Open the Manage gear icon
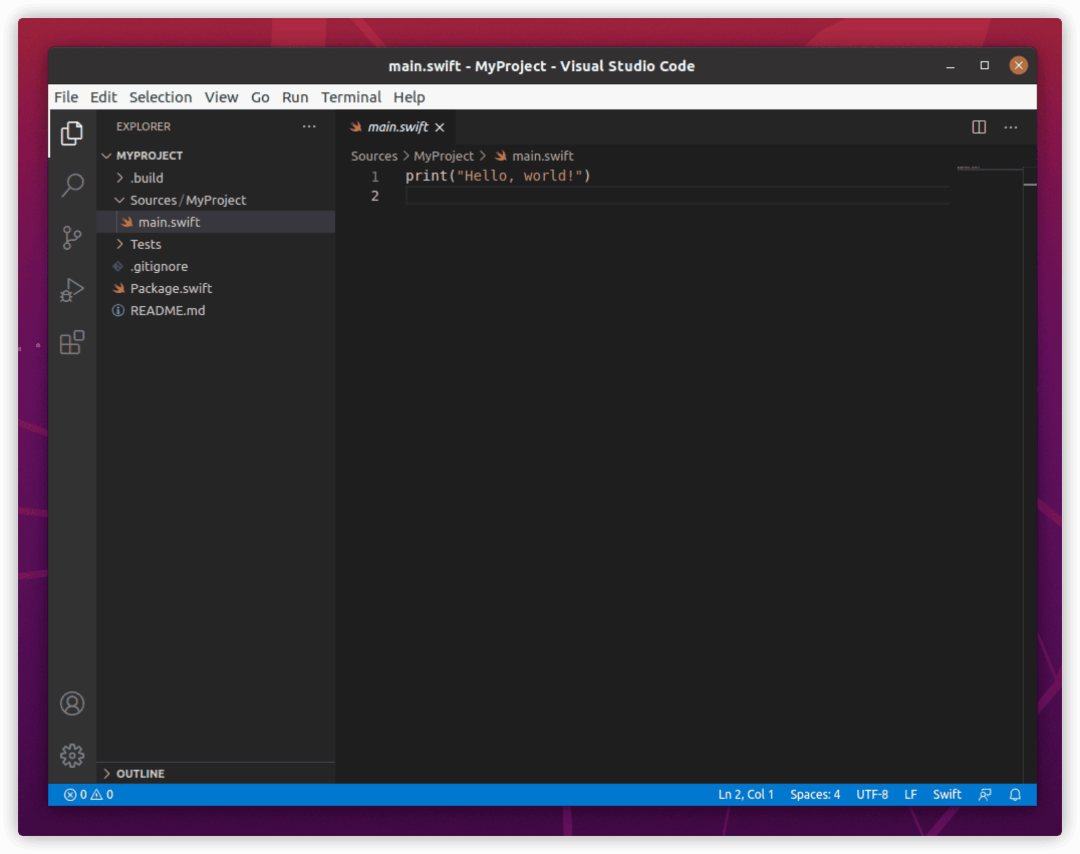This screenshot has width=1080, height=854. 72,755
